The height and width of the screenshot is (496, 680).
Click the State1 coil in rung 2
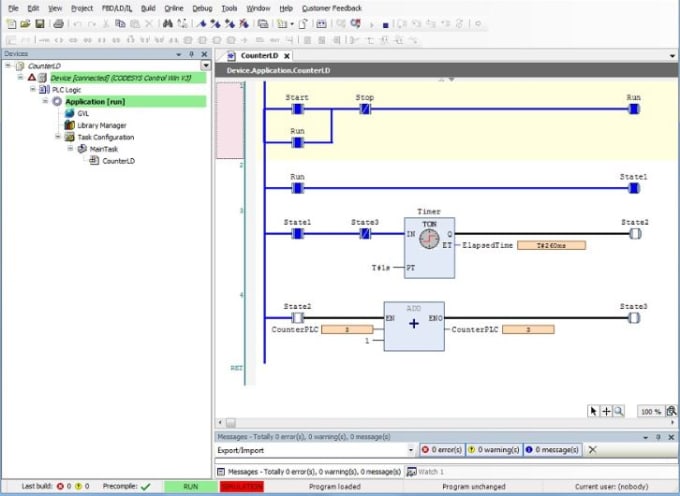point(634,188)
